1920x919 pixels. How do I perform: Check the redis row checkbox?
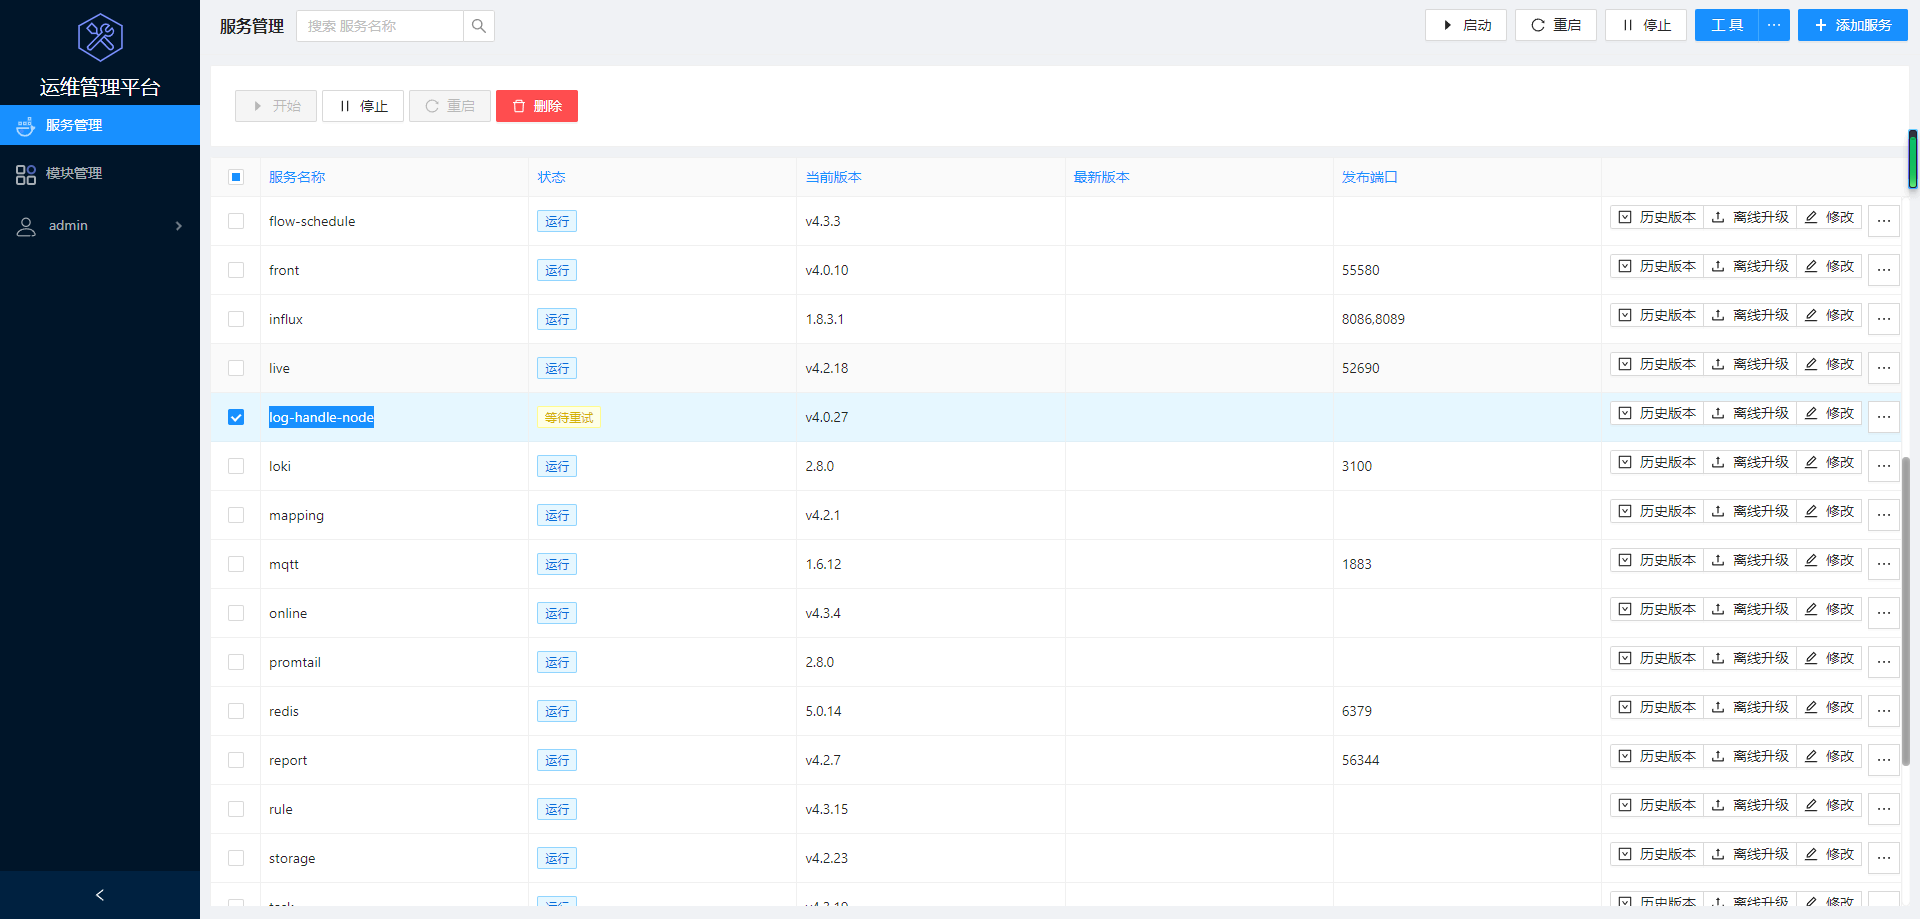pyautogui.click(x=236, y=711)
